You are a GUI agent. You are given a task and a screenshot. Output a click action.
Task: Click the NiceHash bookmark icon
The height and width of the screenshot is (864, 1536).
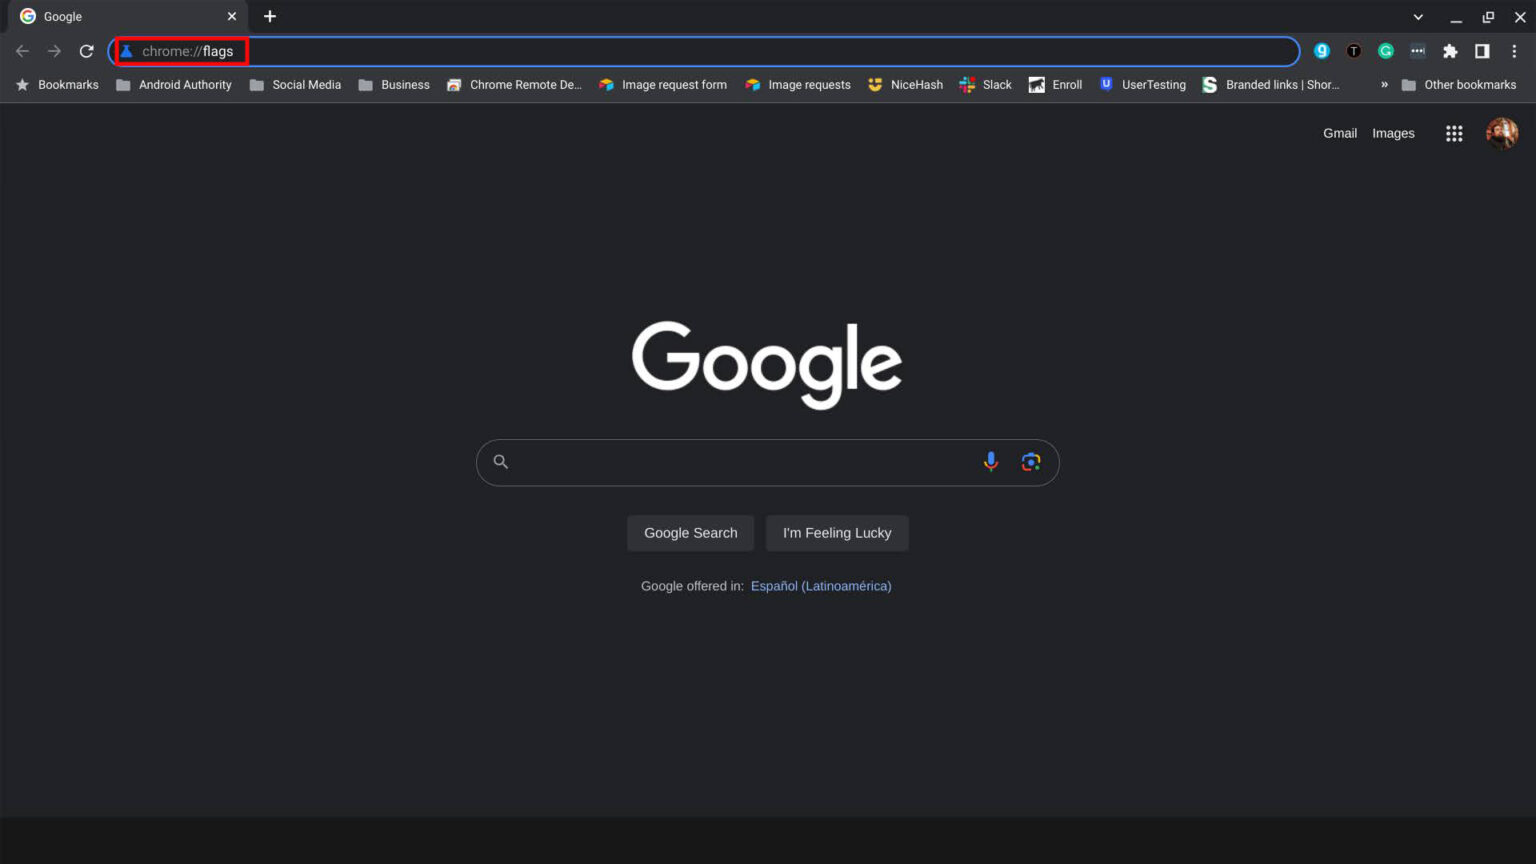coord(874,85)
